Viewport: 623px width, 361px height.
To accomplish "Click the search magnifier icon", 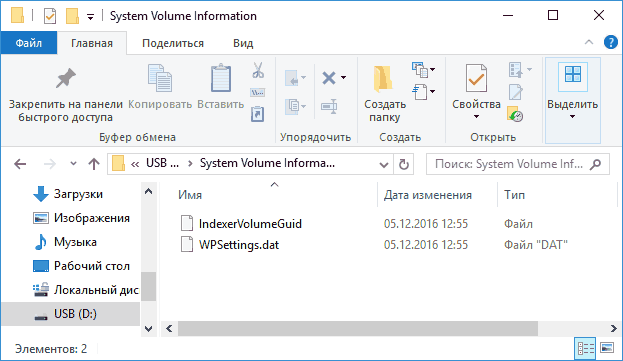I will (595, 164).
